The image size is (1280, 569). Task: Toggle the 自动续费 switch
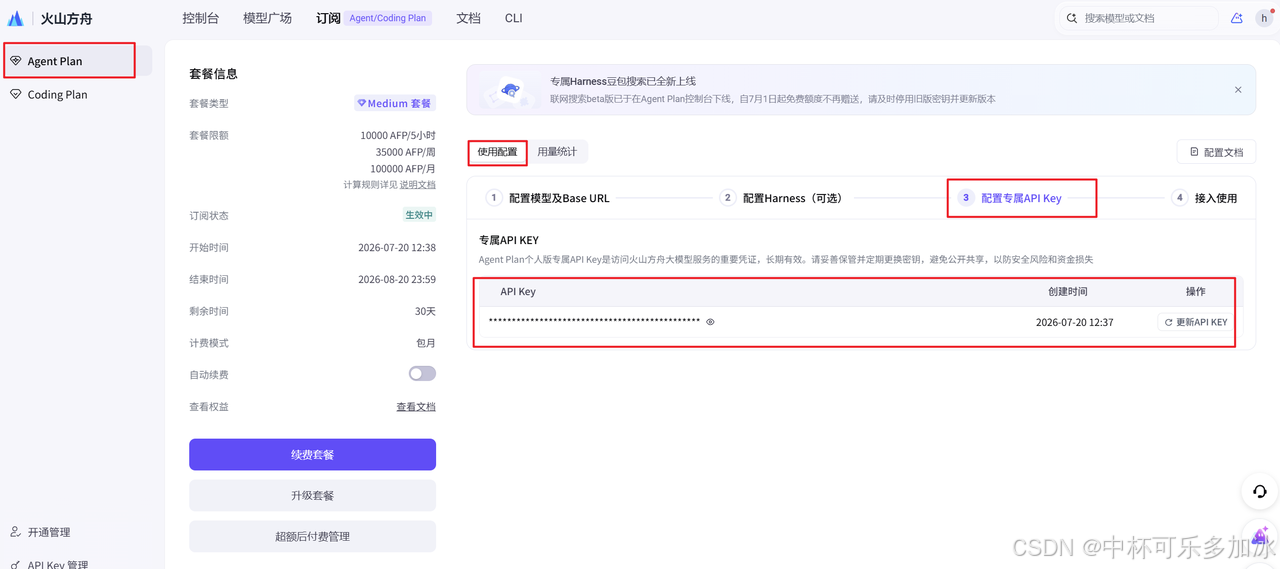422,374
